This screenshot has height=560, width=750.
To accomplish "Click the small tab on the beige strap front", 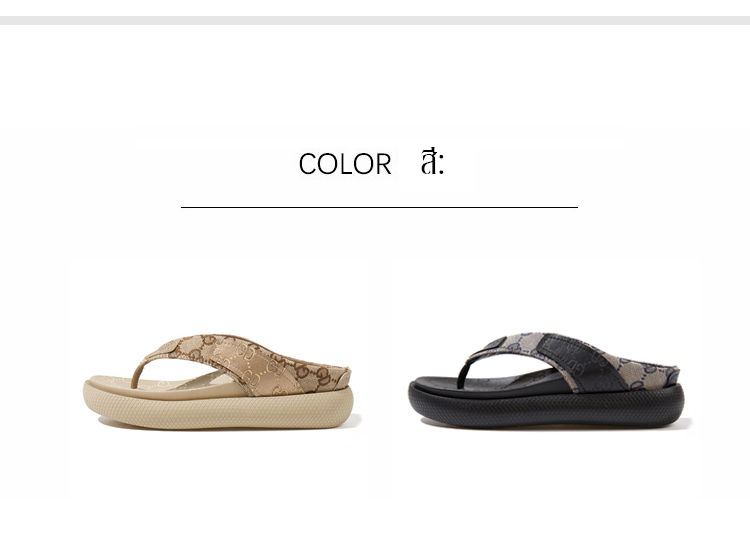I will tap(171, 347).
